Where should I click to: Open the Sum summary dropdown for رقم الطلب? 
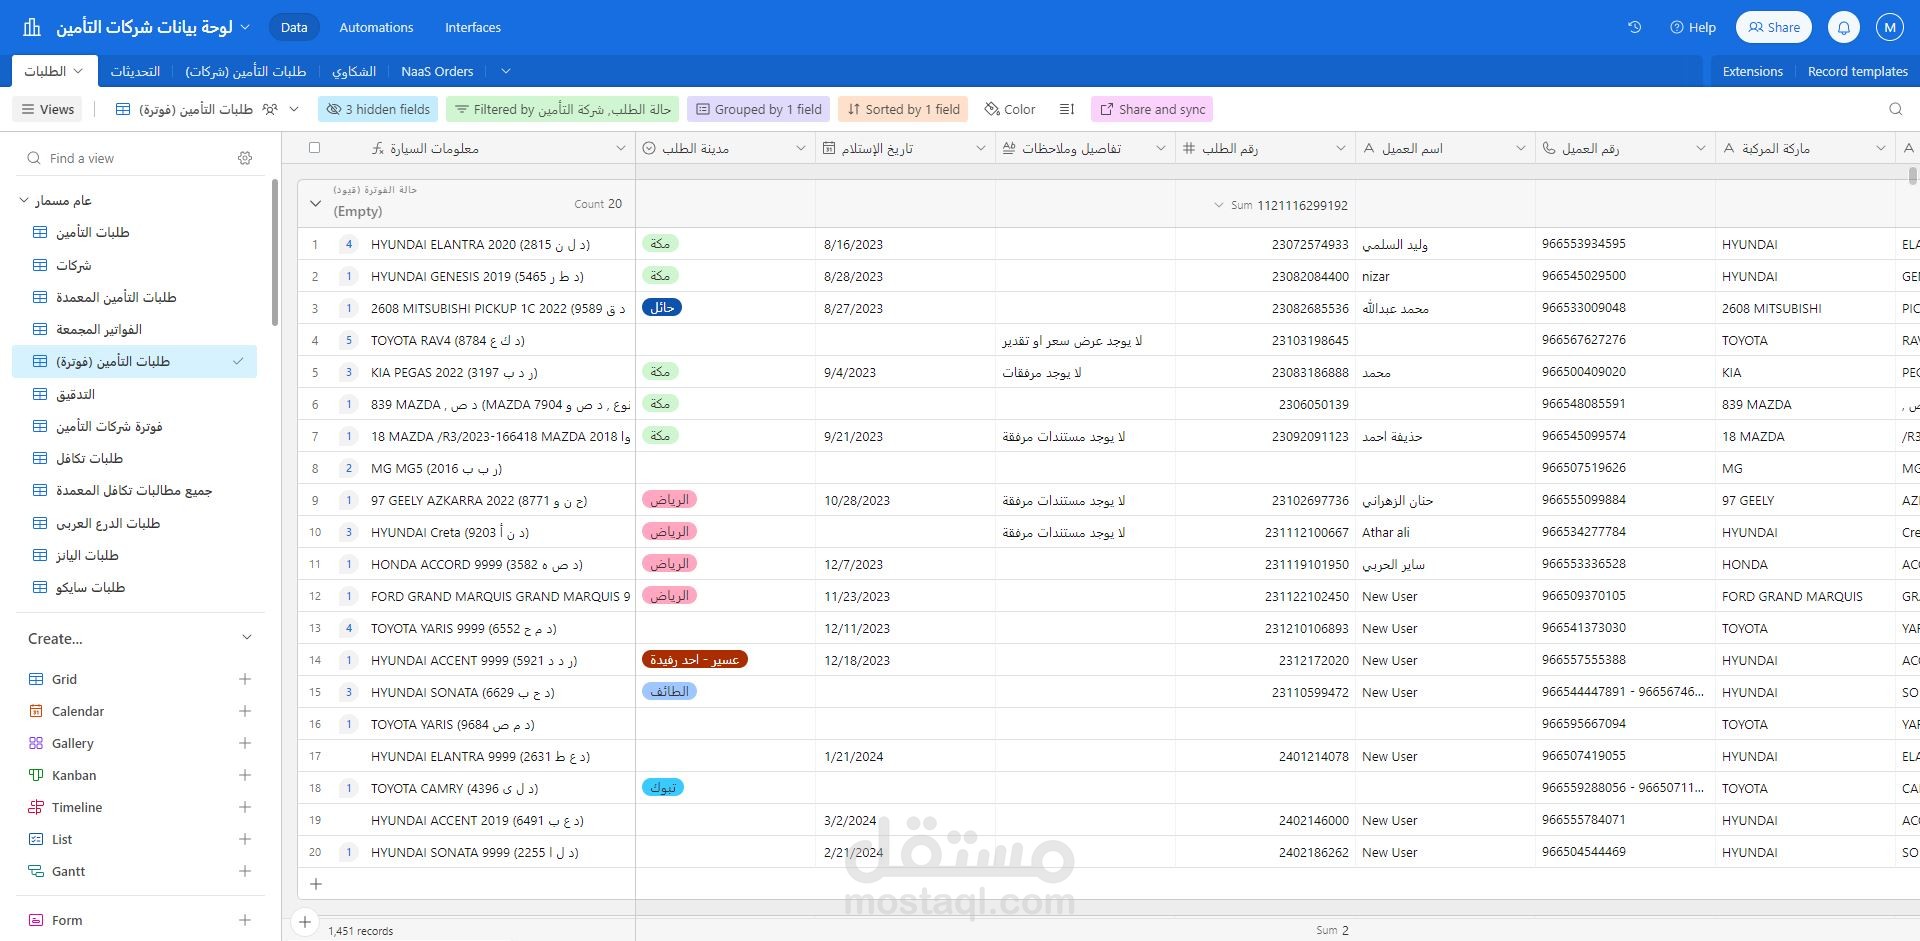[1218, 205]
